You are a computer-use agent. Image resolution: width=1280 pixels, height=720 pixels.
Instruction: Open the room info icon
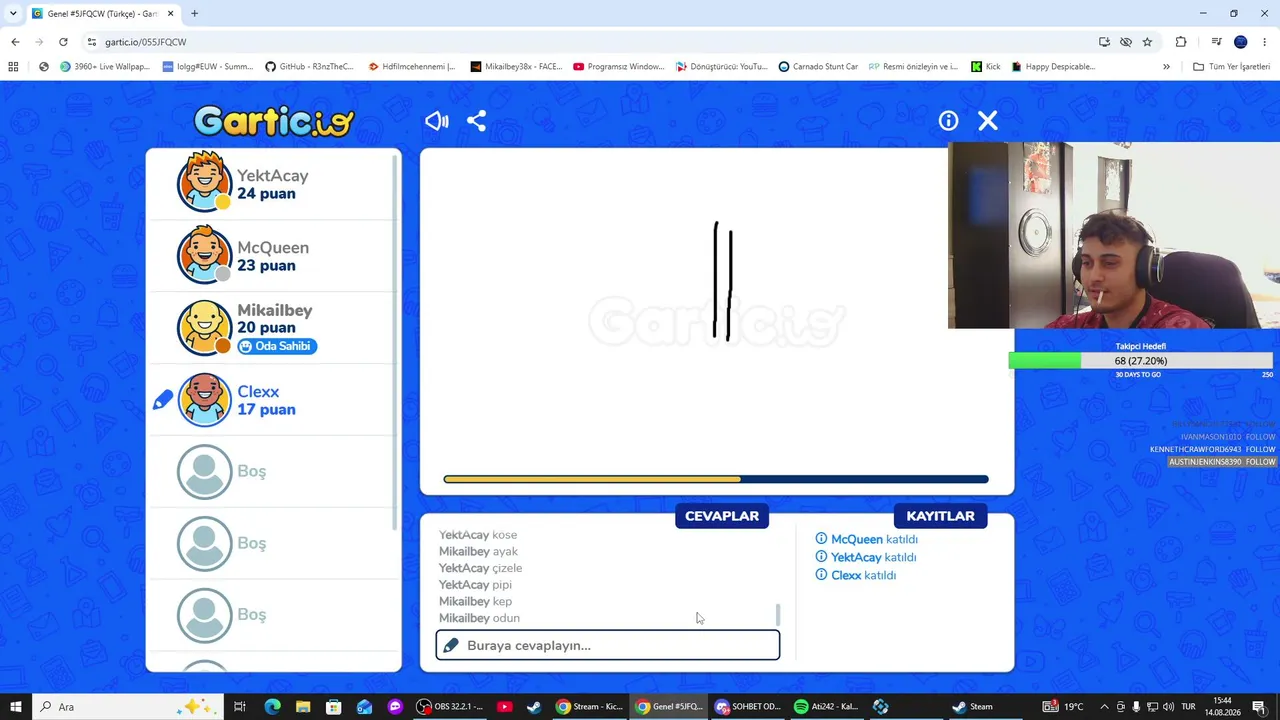tap(948, 121)
